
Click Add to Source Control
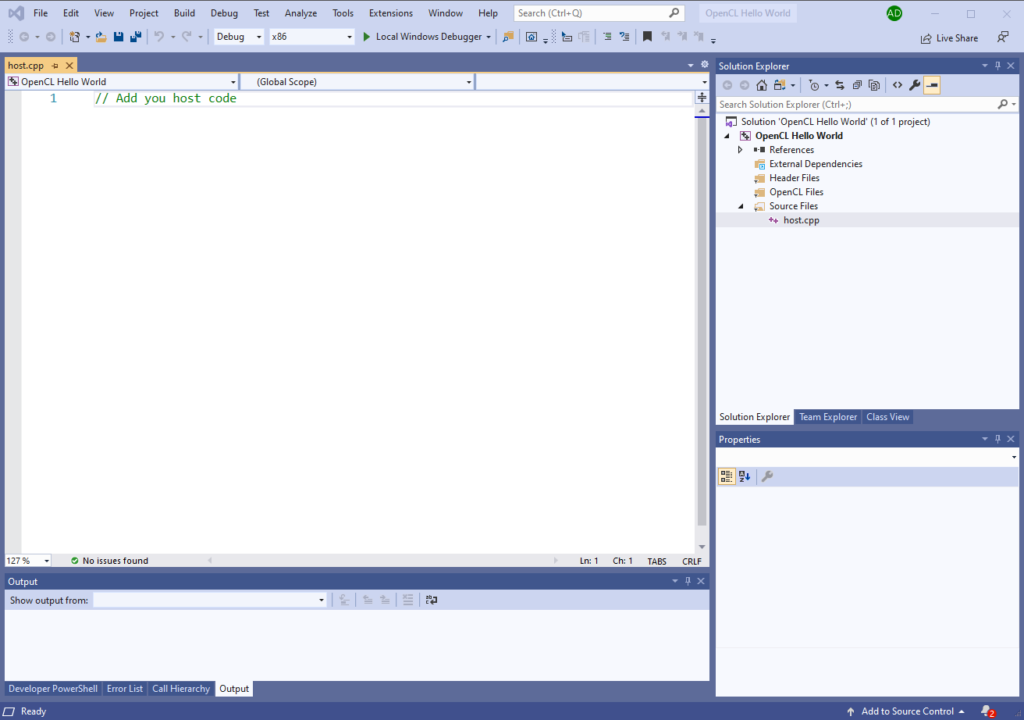pos(907,712)
